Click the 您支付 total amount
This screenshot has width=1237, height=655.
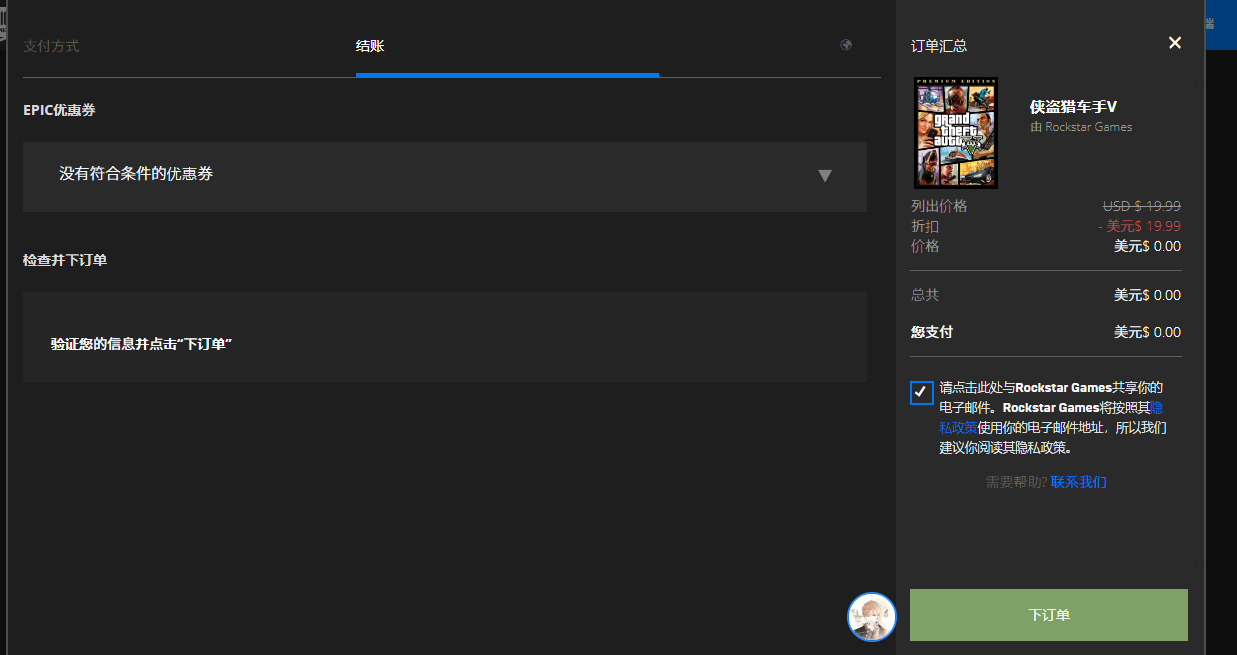[x=1147, y=332]
